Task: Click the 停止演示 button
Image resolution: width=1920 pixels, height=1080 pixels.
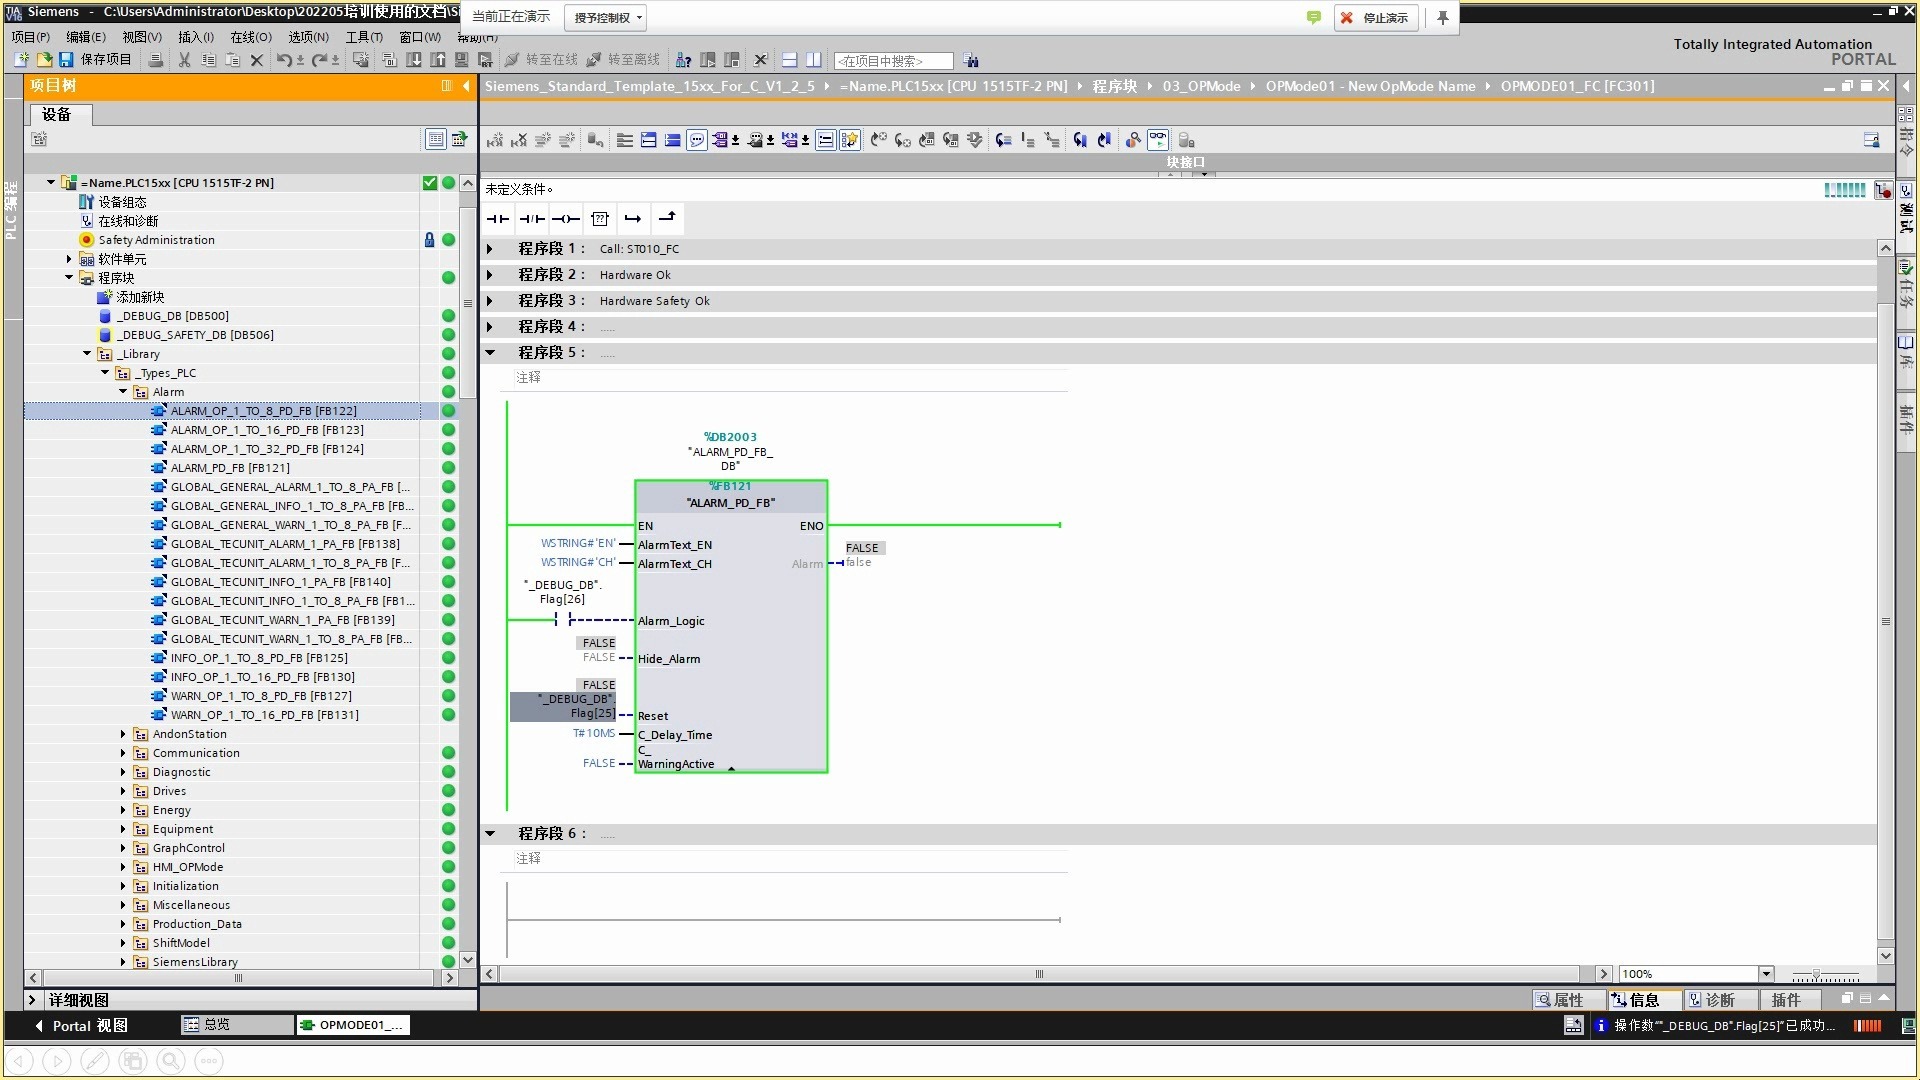Action: click(1375, 17)
